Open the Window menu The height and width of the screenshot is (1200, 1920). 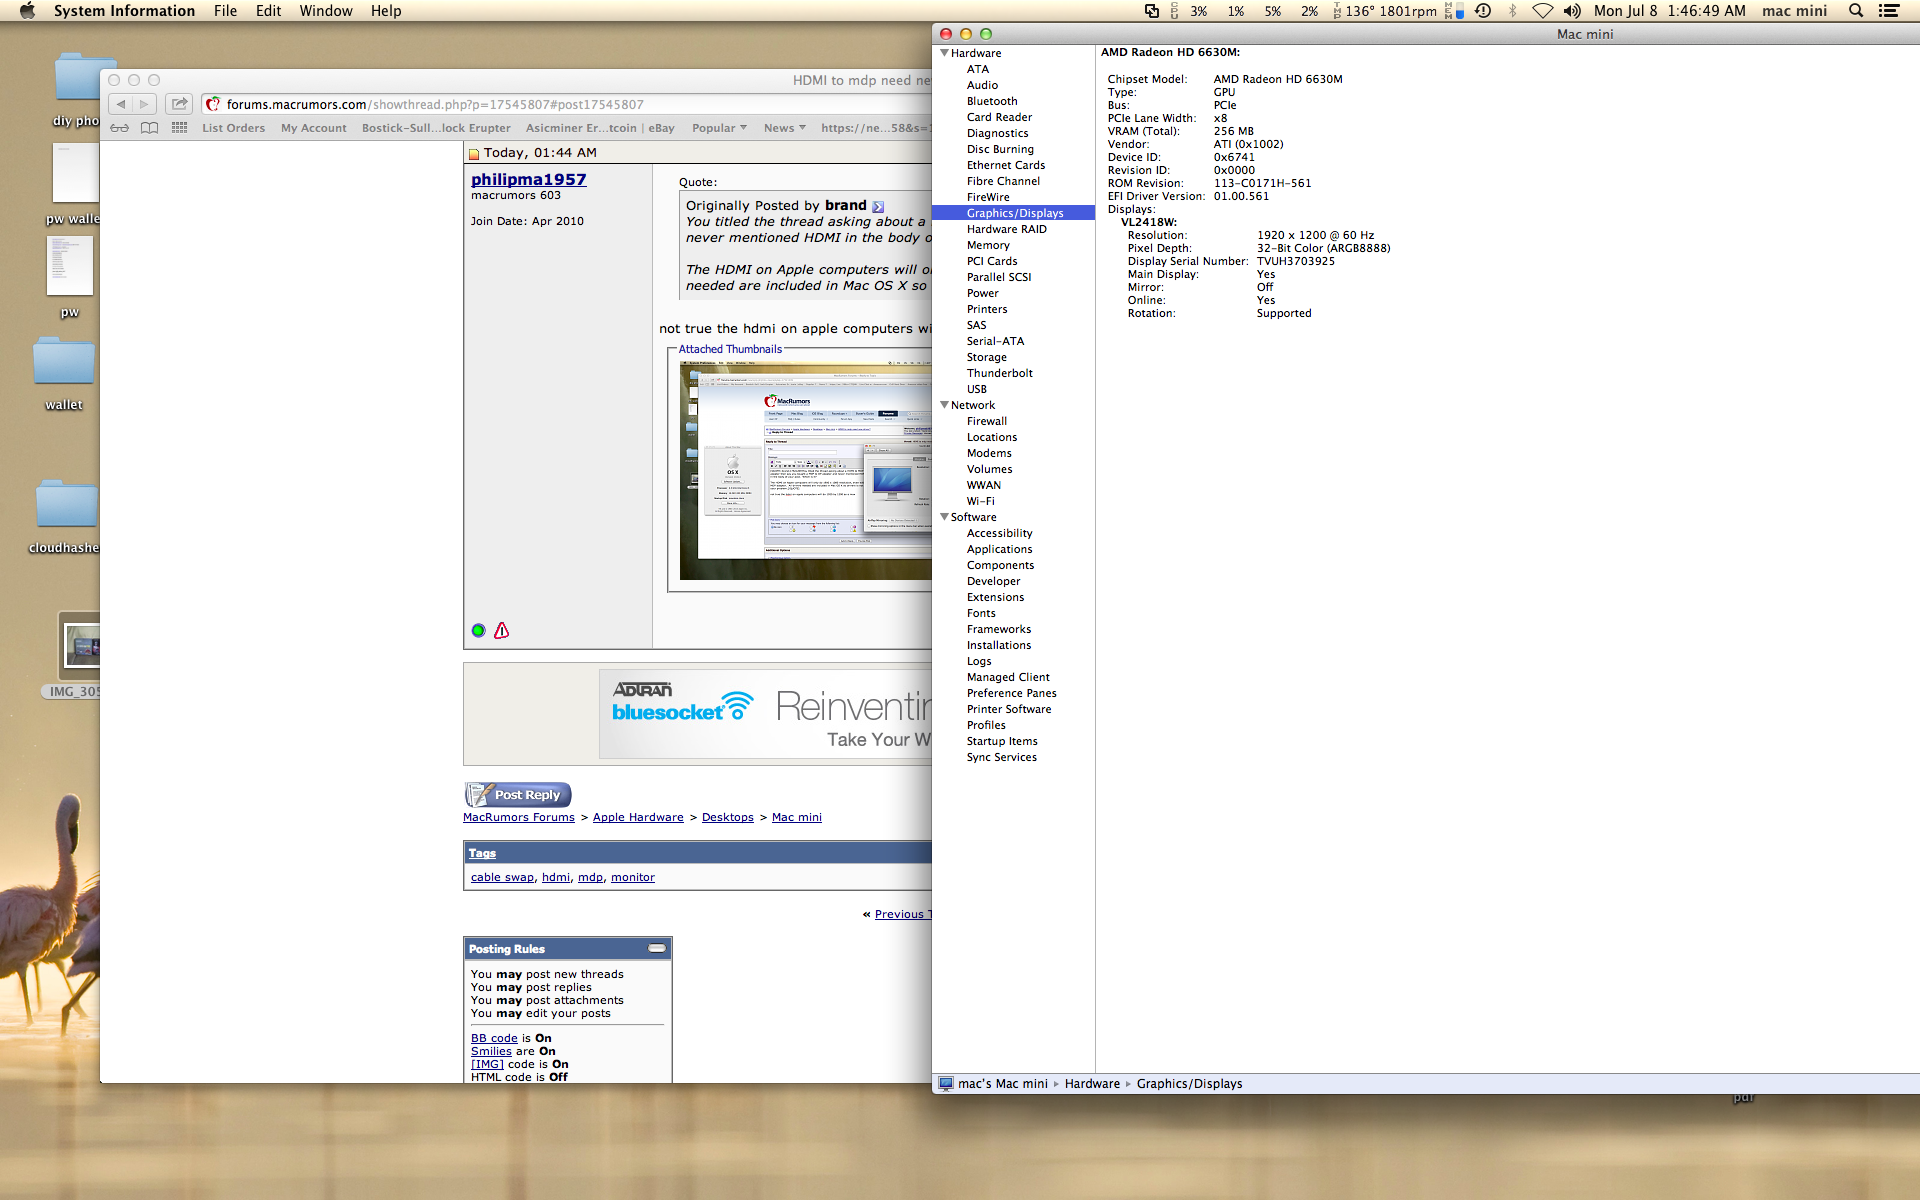(325, 11)
